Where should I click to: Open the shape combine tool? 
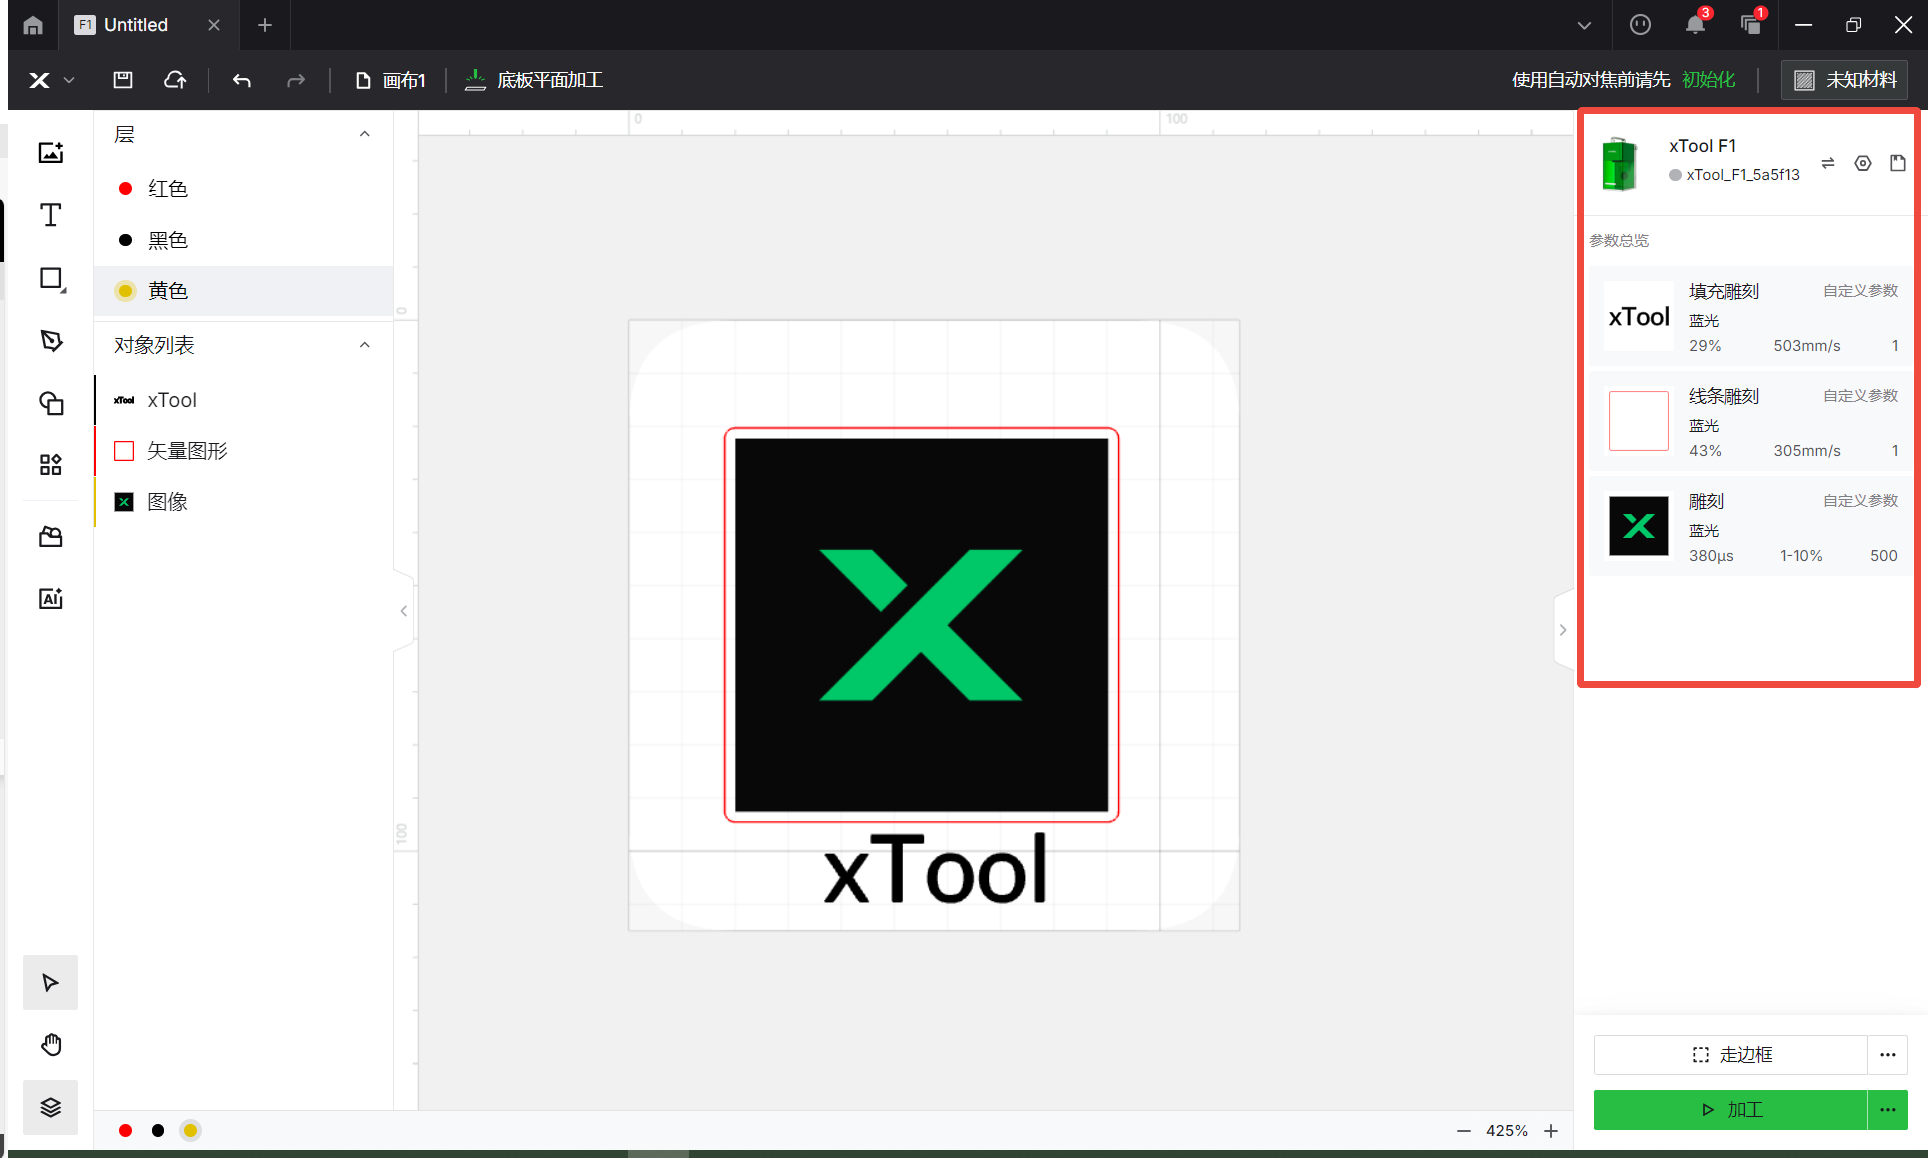coord(51,403)
